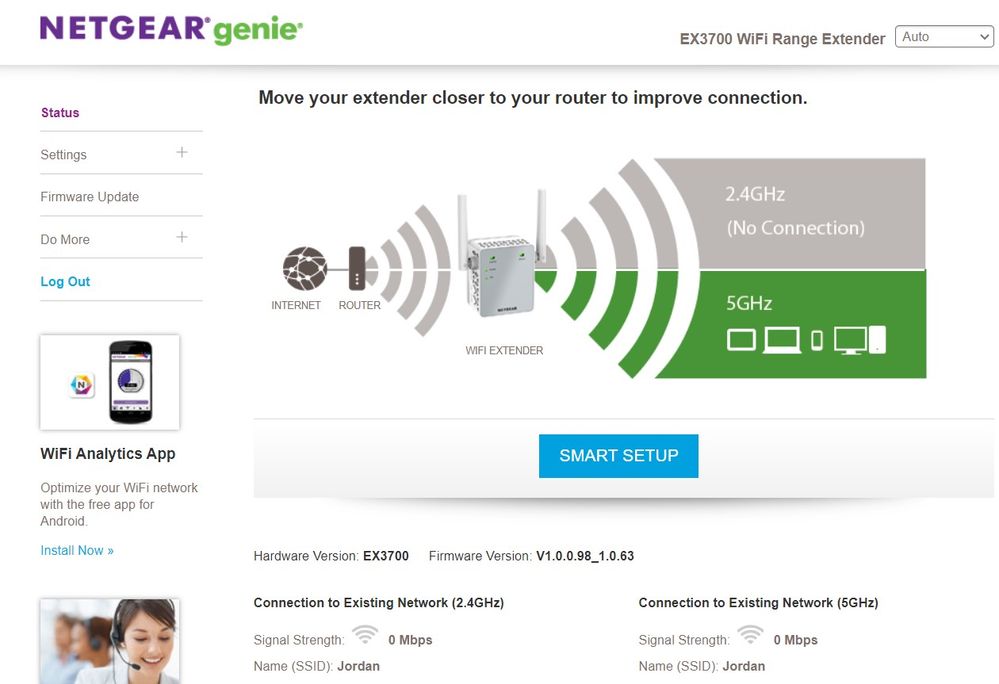Expand the Settings plus icon

pos(182,152)
